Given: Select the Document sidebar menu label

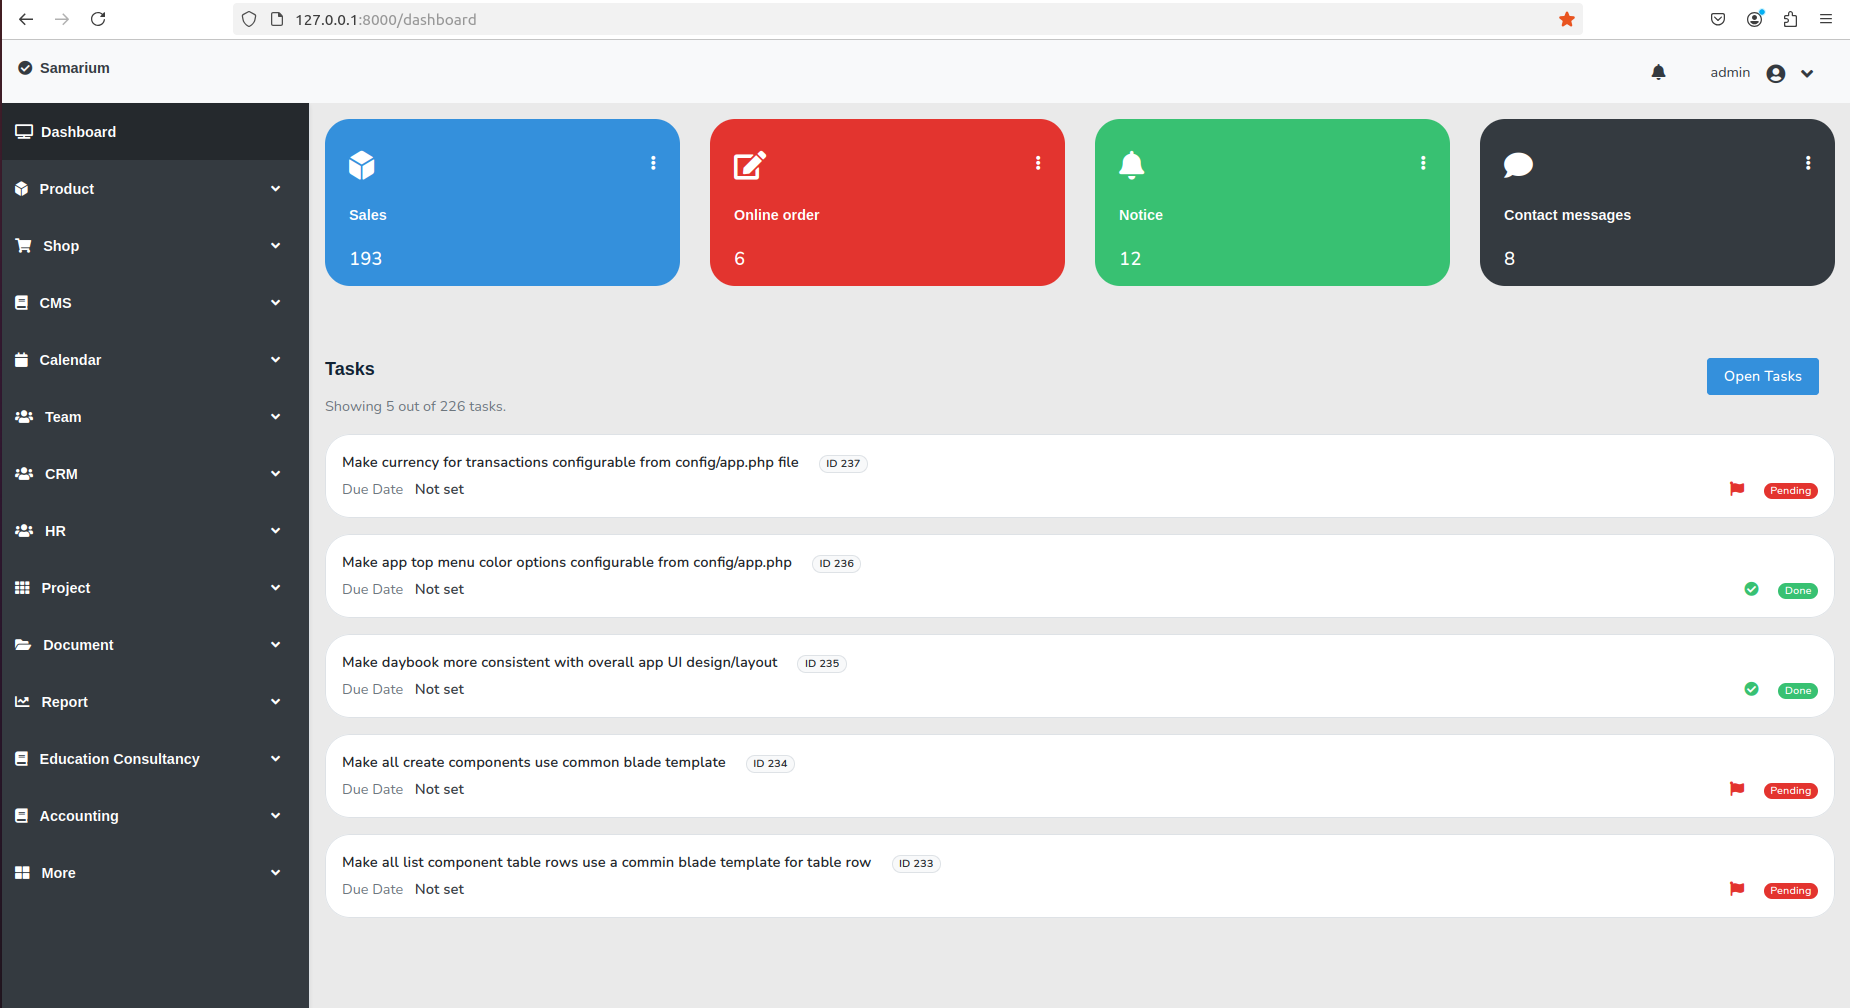Looking at the screenshot, I should pos(78,645).
